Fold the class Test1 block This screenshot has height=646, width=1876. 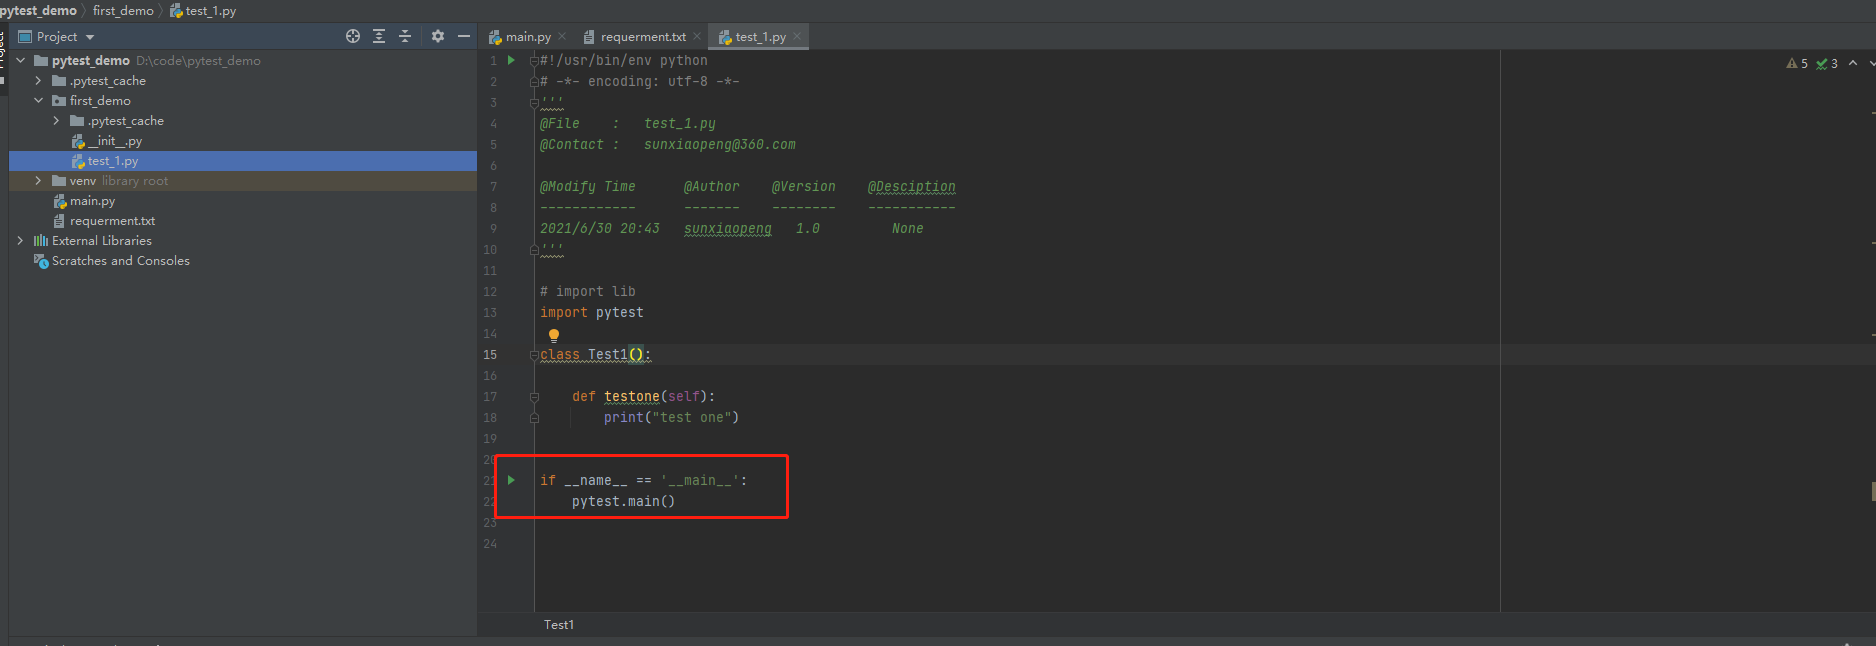tap(534, 355)
